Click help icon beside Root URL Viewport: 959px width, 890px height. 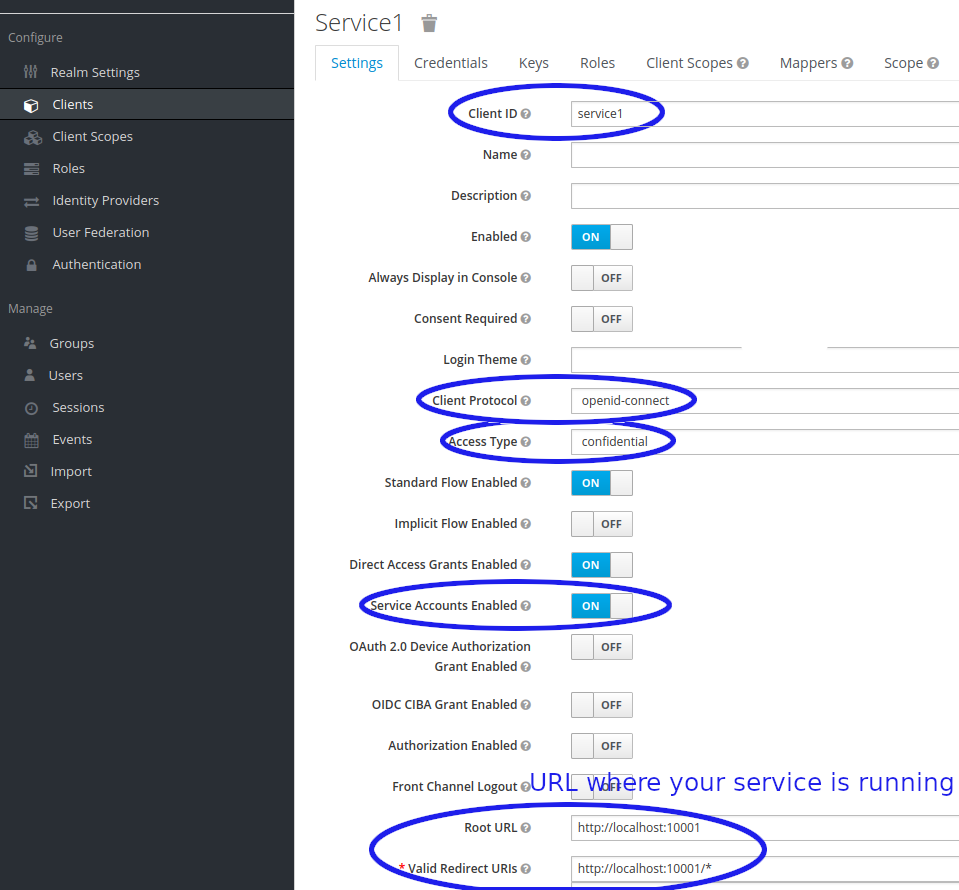tap(525, 828)
